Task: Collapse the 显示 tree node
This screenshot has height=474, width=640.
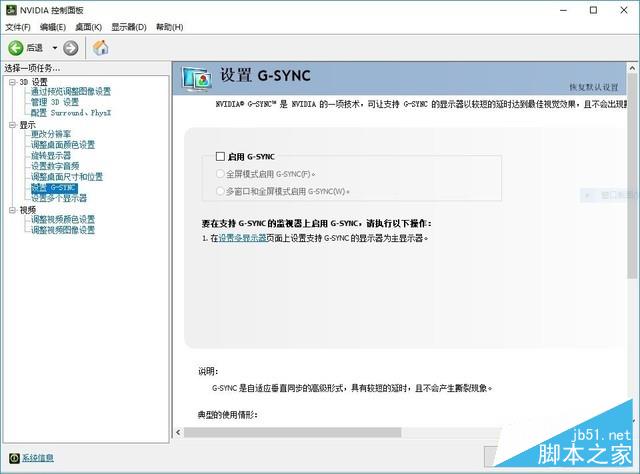Action: click(12, 125)
